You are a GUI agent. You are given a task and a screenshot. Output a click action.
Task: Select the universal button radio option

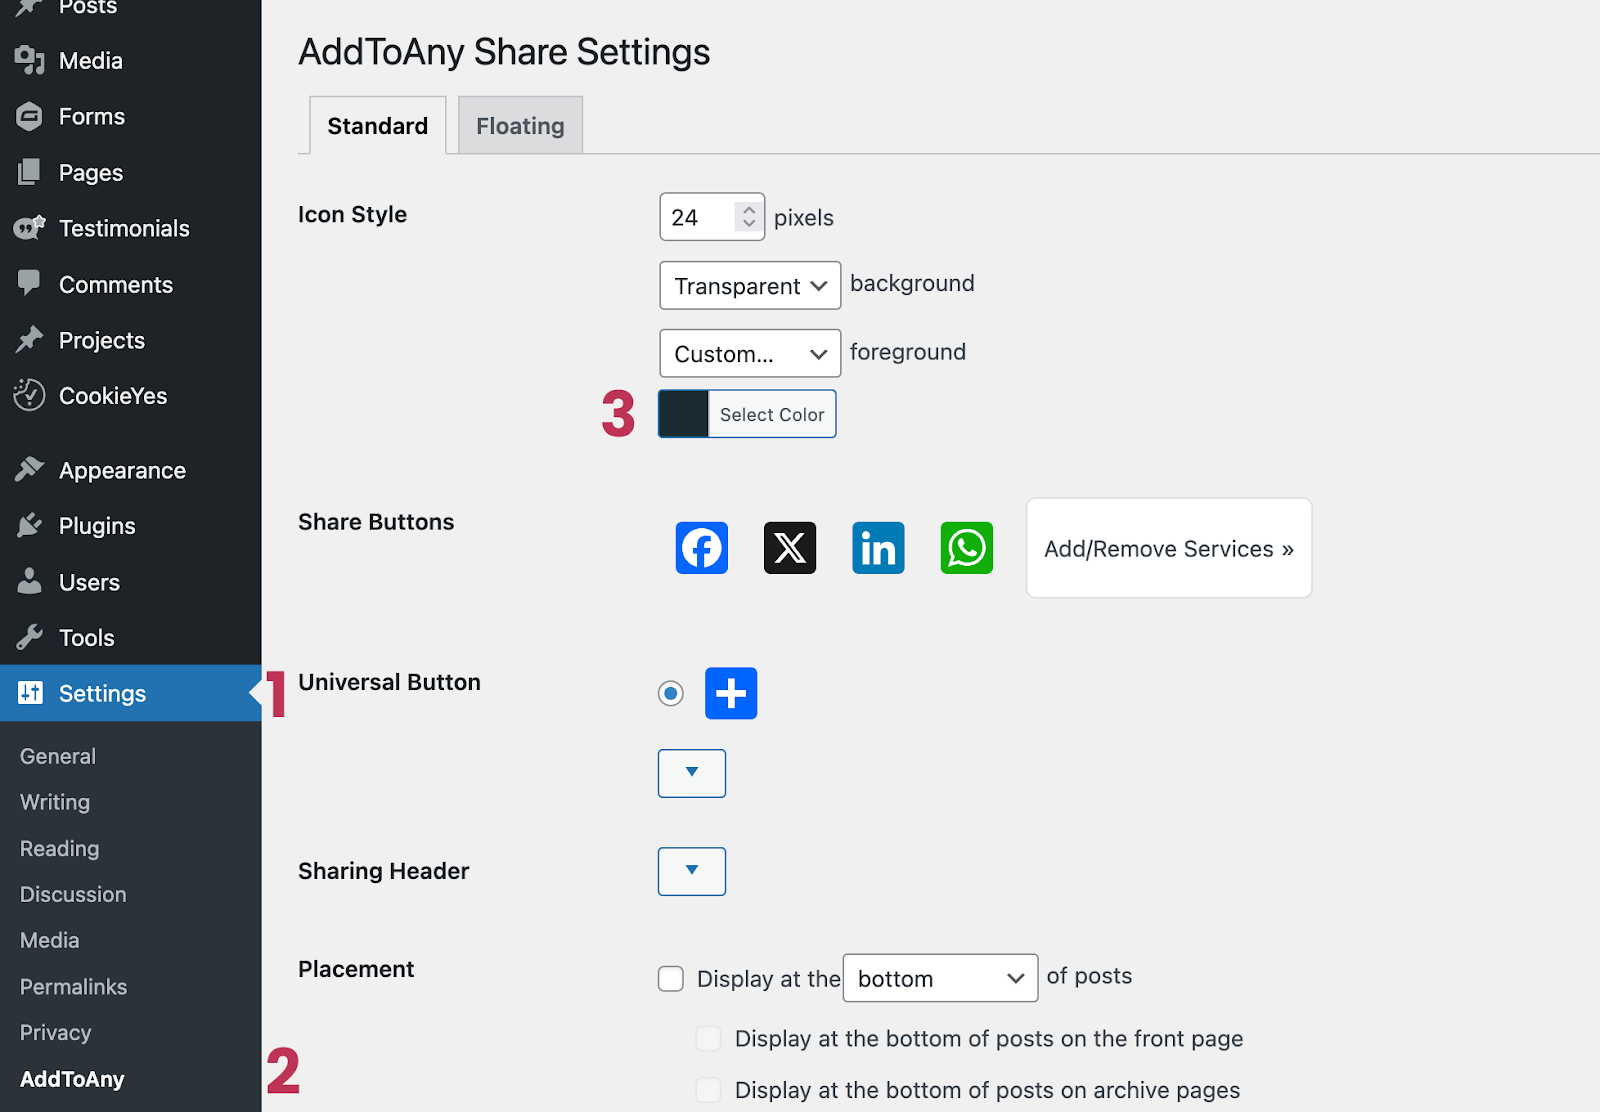(671, 693)
